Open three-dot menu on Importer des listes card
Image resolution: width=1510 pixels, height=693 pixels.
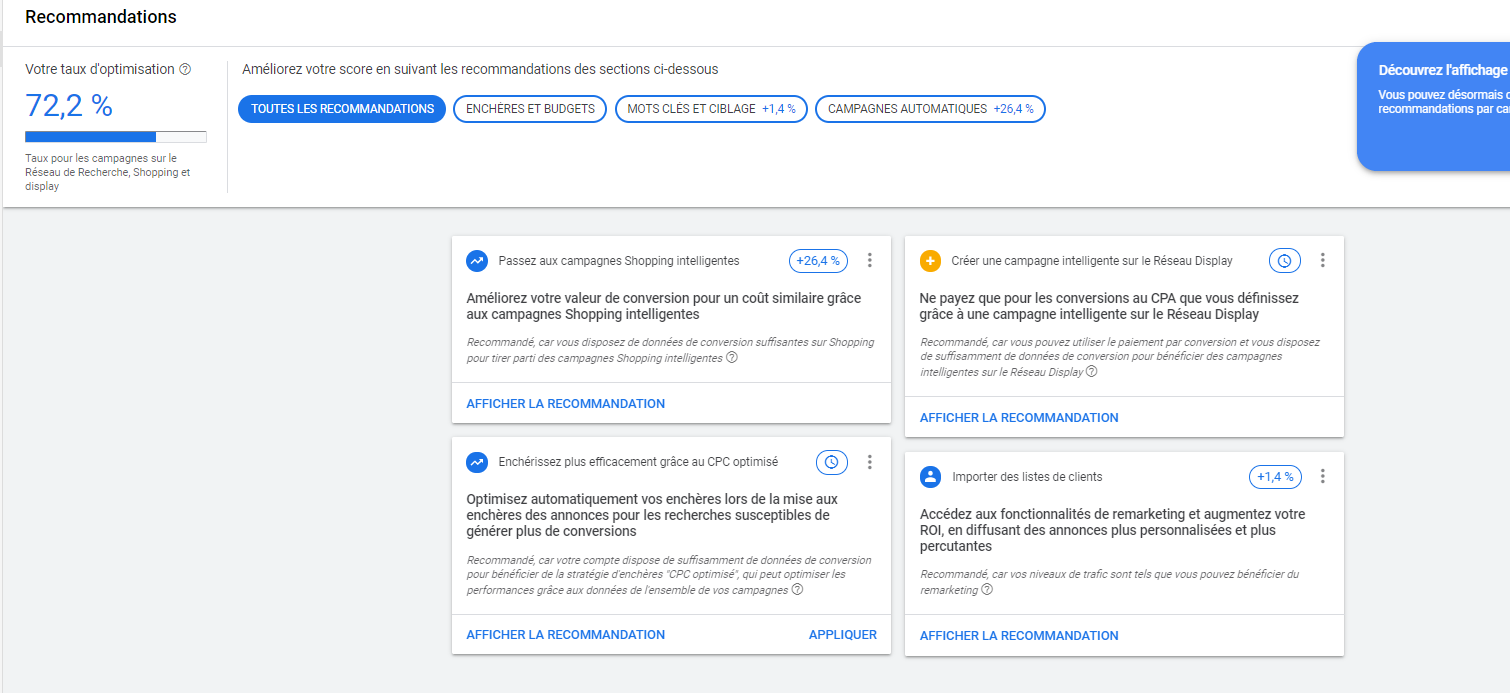(x=1323, y=477)
